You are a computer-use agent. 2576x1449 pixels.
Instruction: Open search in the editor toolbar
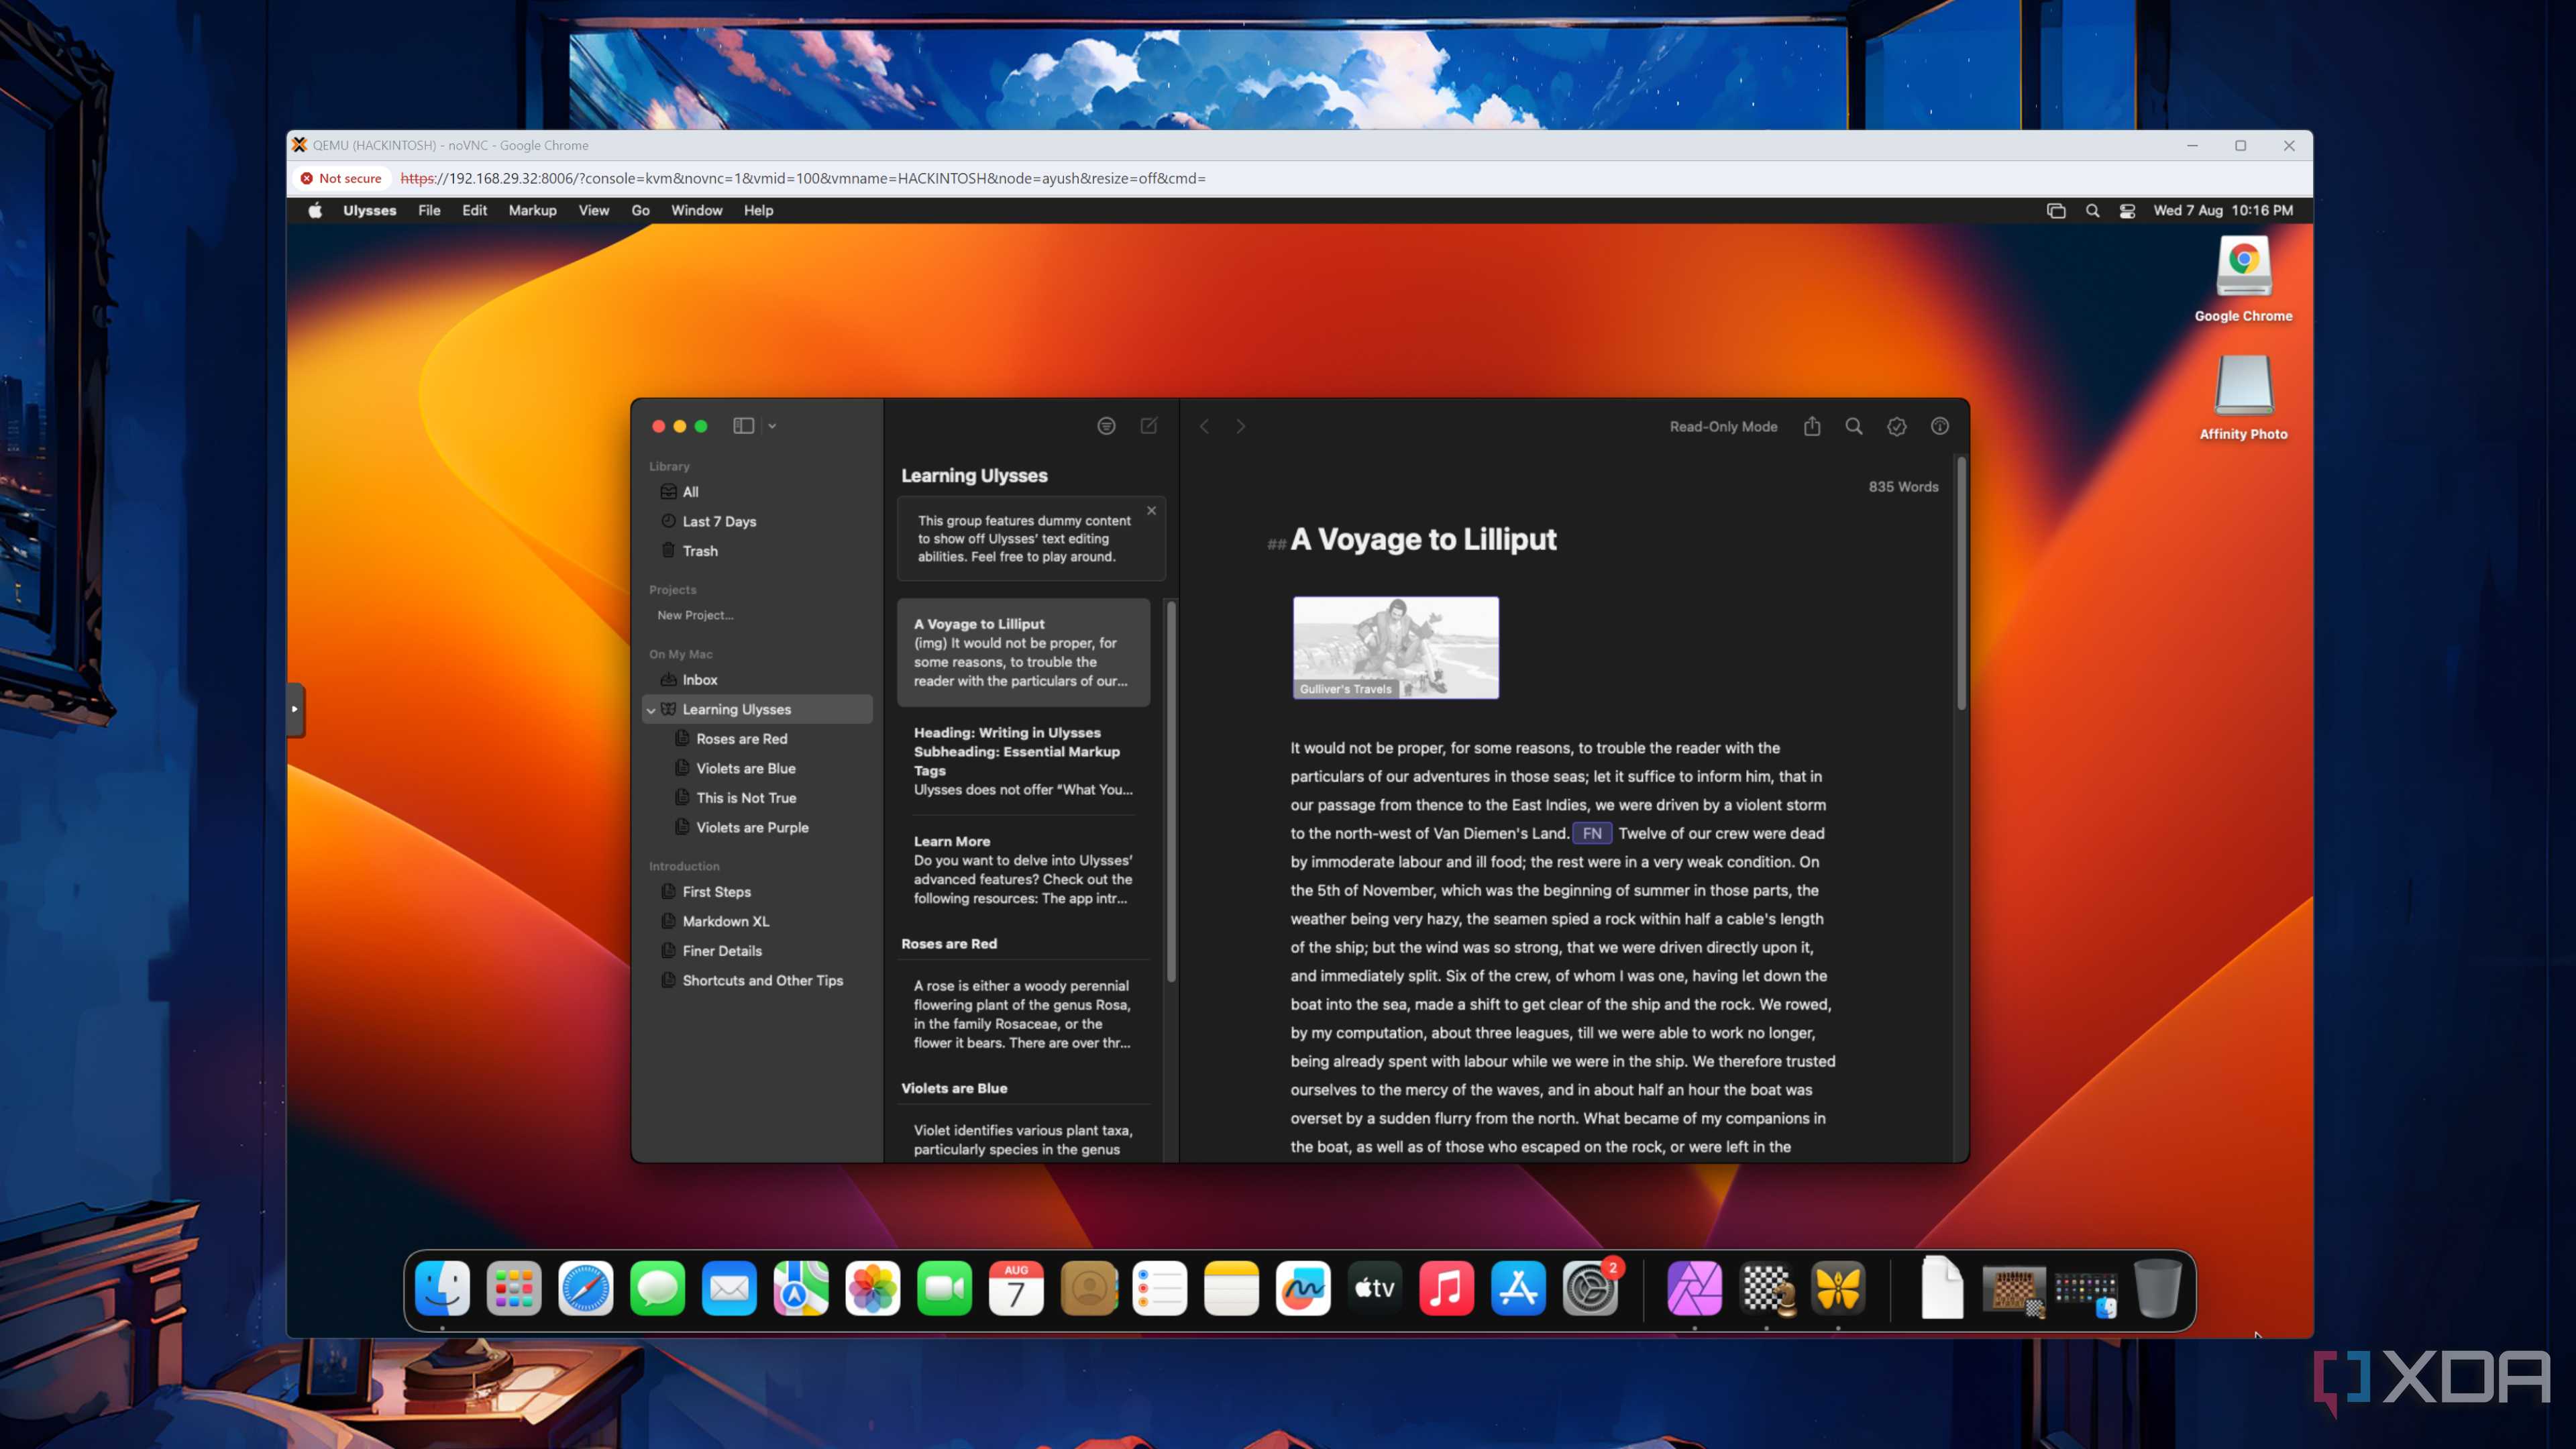tap(1854, 426)
